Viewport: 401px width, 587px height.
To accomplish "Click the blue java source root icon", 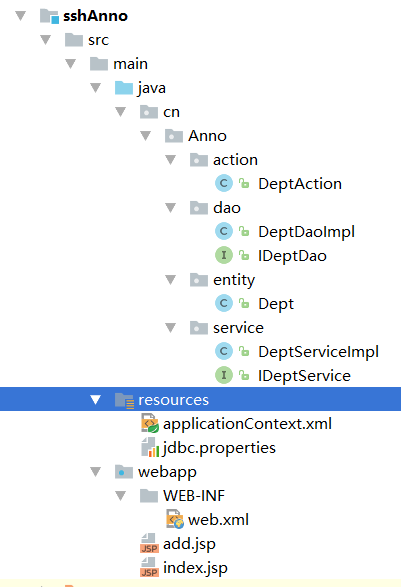I will (124, 88).
